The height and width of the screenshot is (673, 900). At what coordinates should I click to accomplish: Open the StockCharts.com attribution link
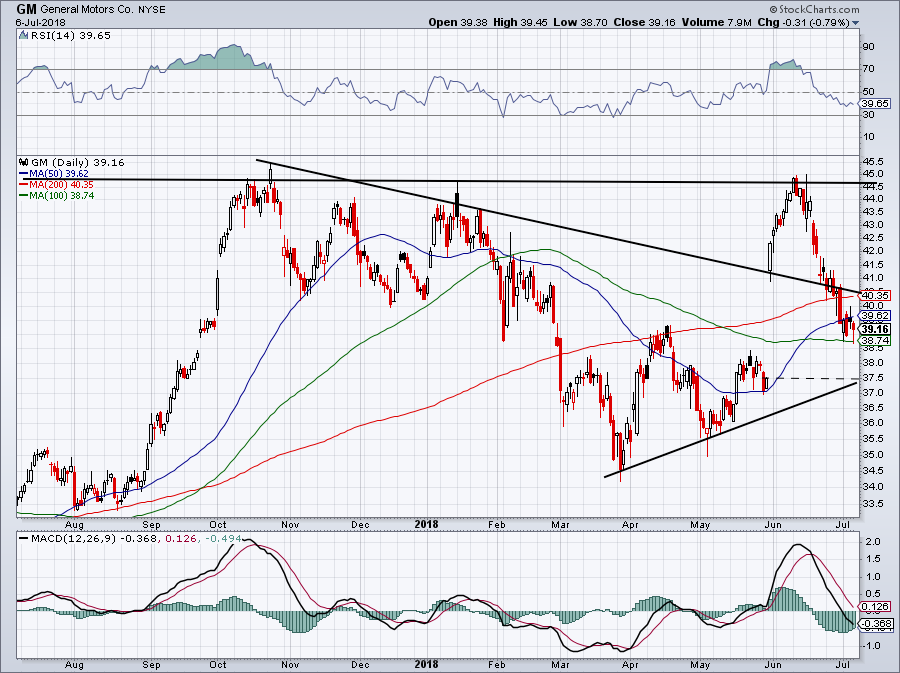coord(818,9)
